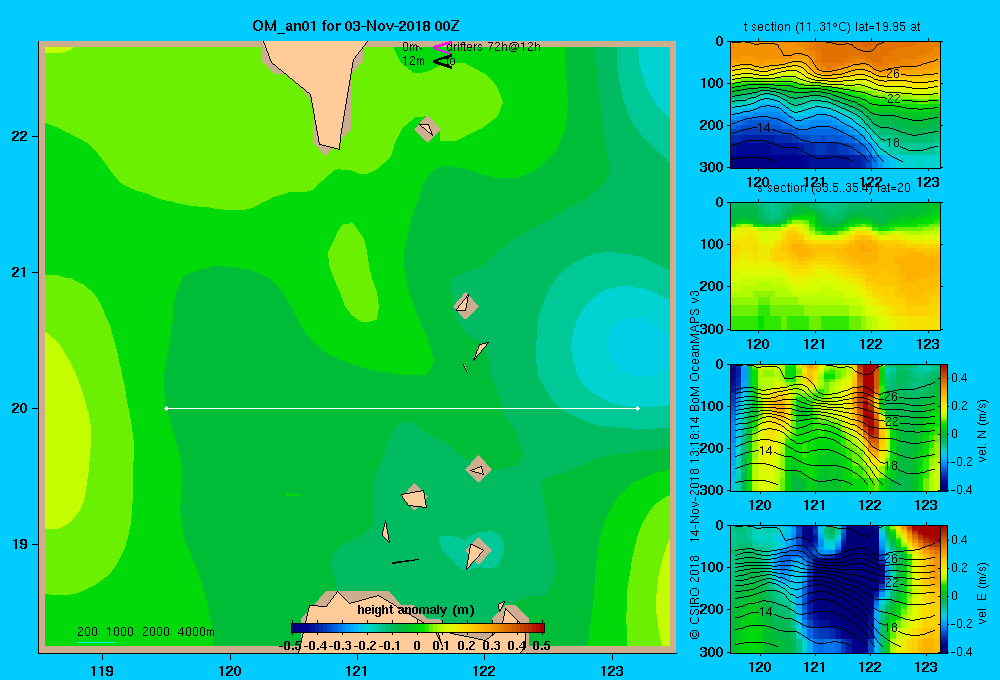This screenshot has width=1000, height=680.
Task: Click latitude label 19 on main map
Action: click(20, 544)
